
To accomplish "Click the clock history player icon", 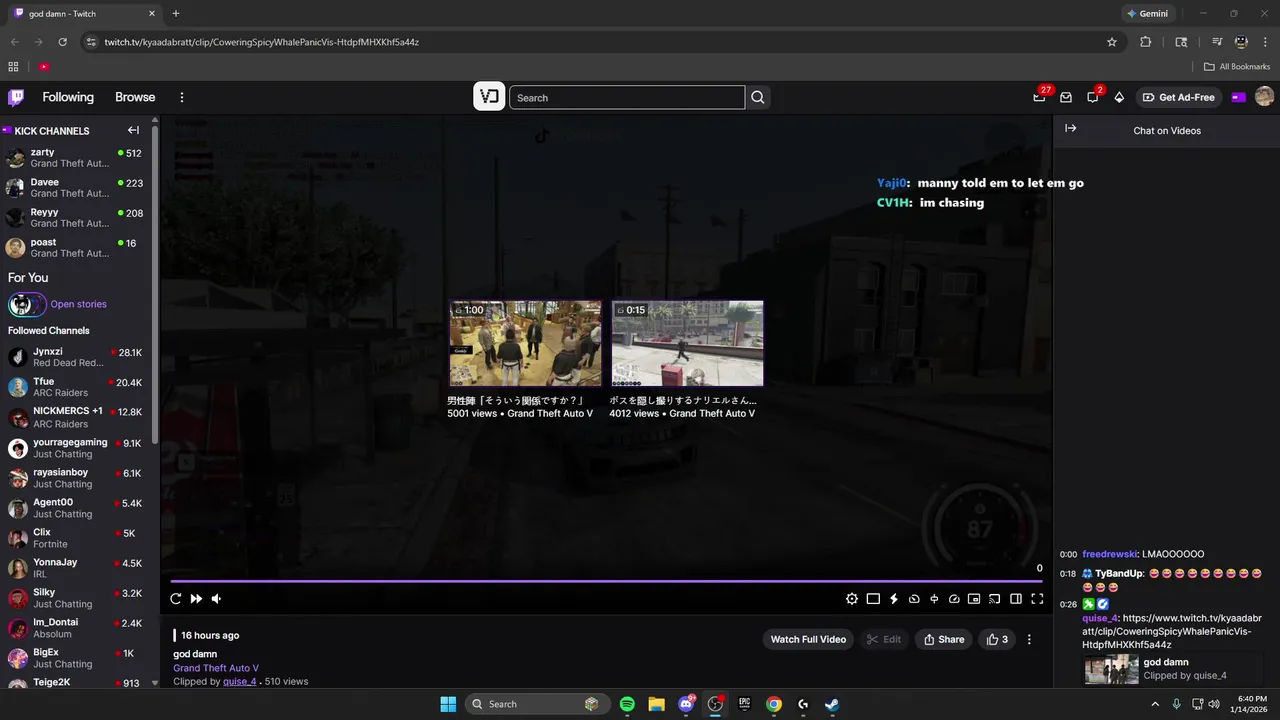I will (x=914, y=599).
